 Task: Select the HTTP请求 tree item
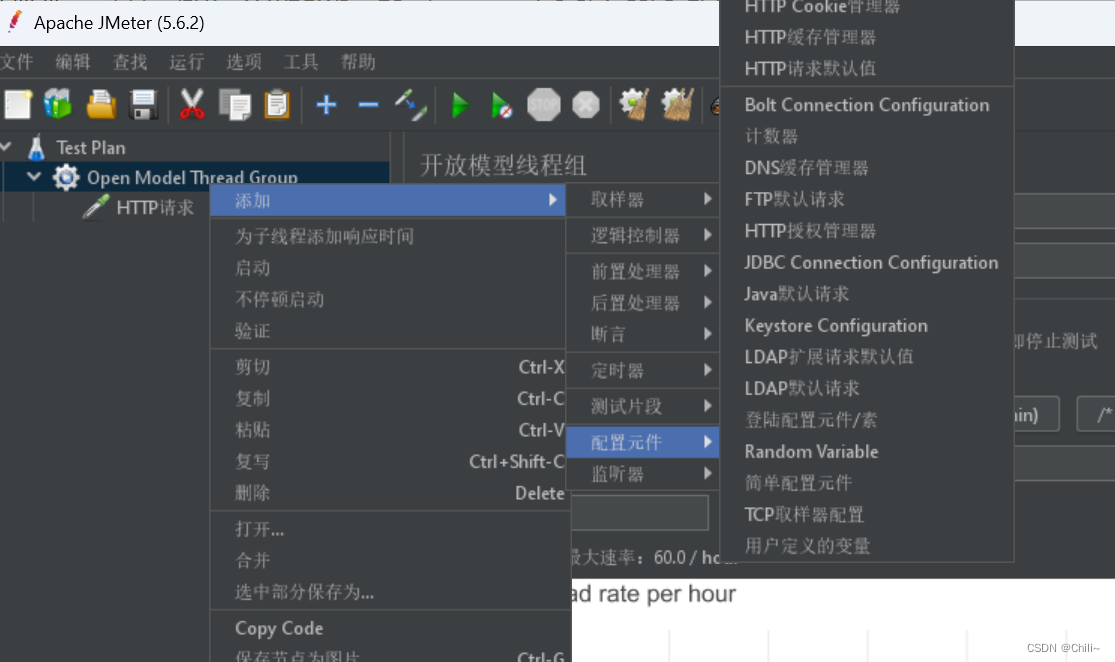155,208
